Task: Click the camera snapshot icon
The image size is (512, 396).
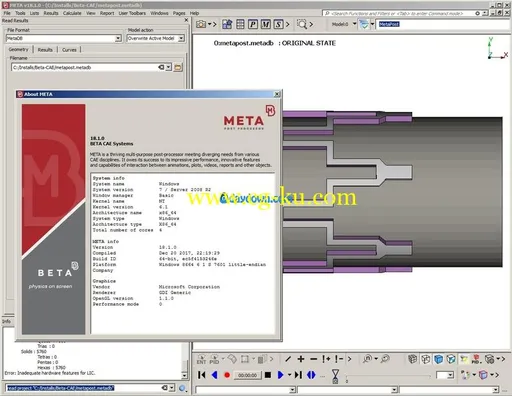Action: pos(201,24)
